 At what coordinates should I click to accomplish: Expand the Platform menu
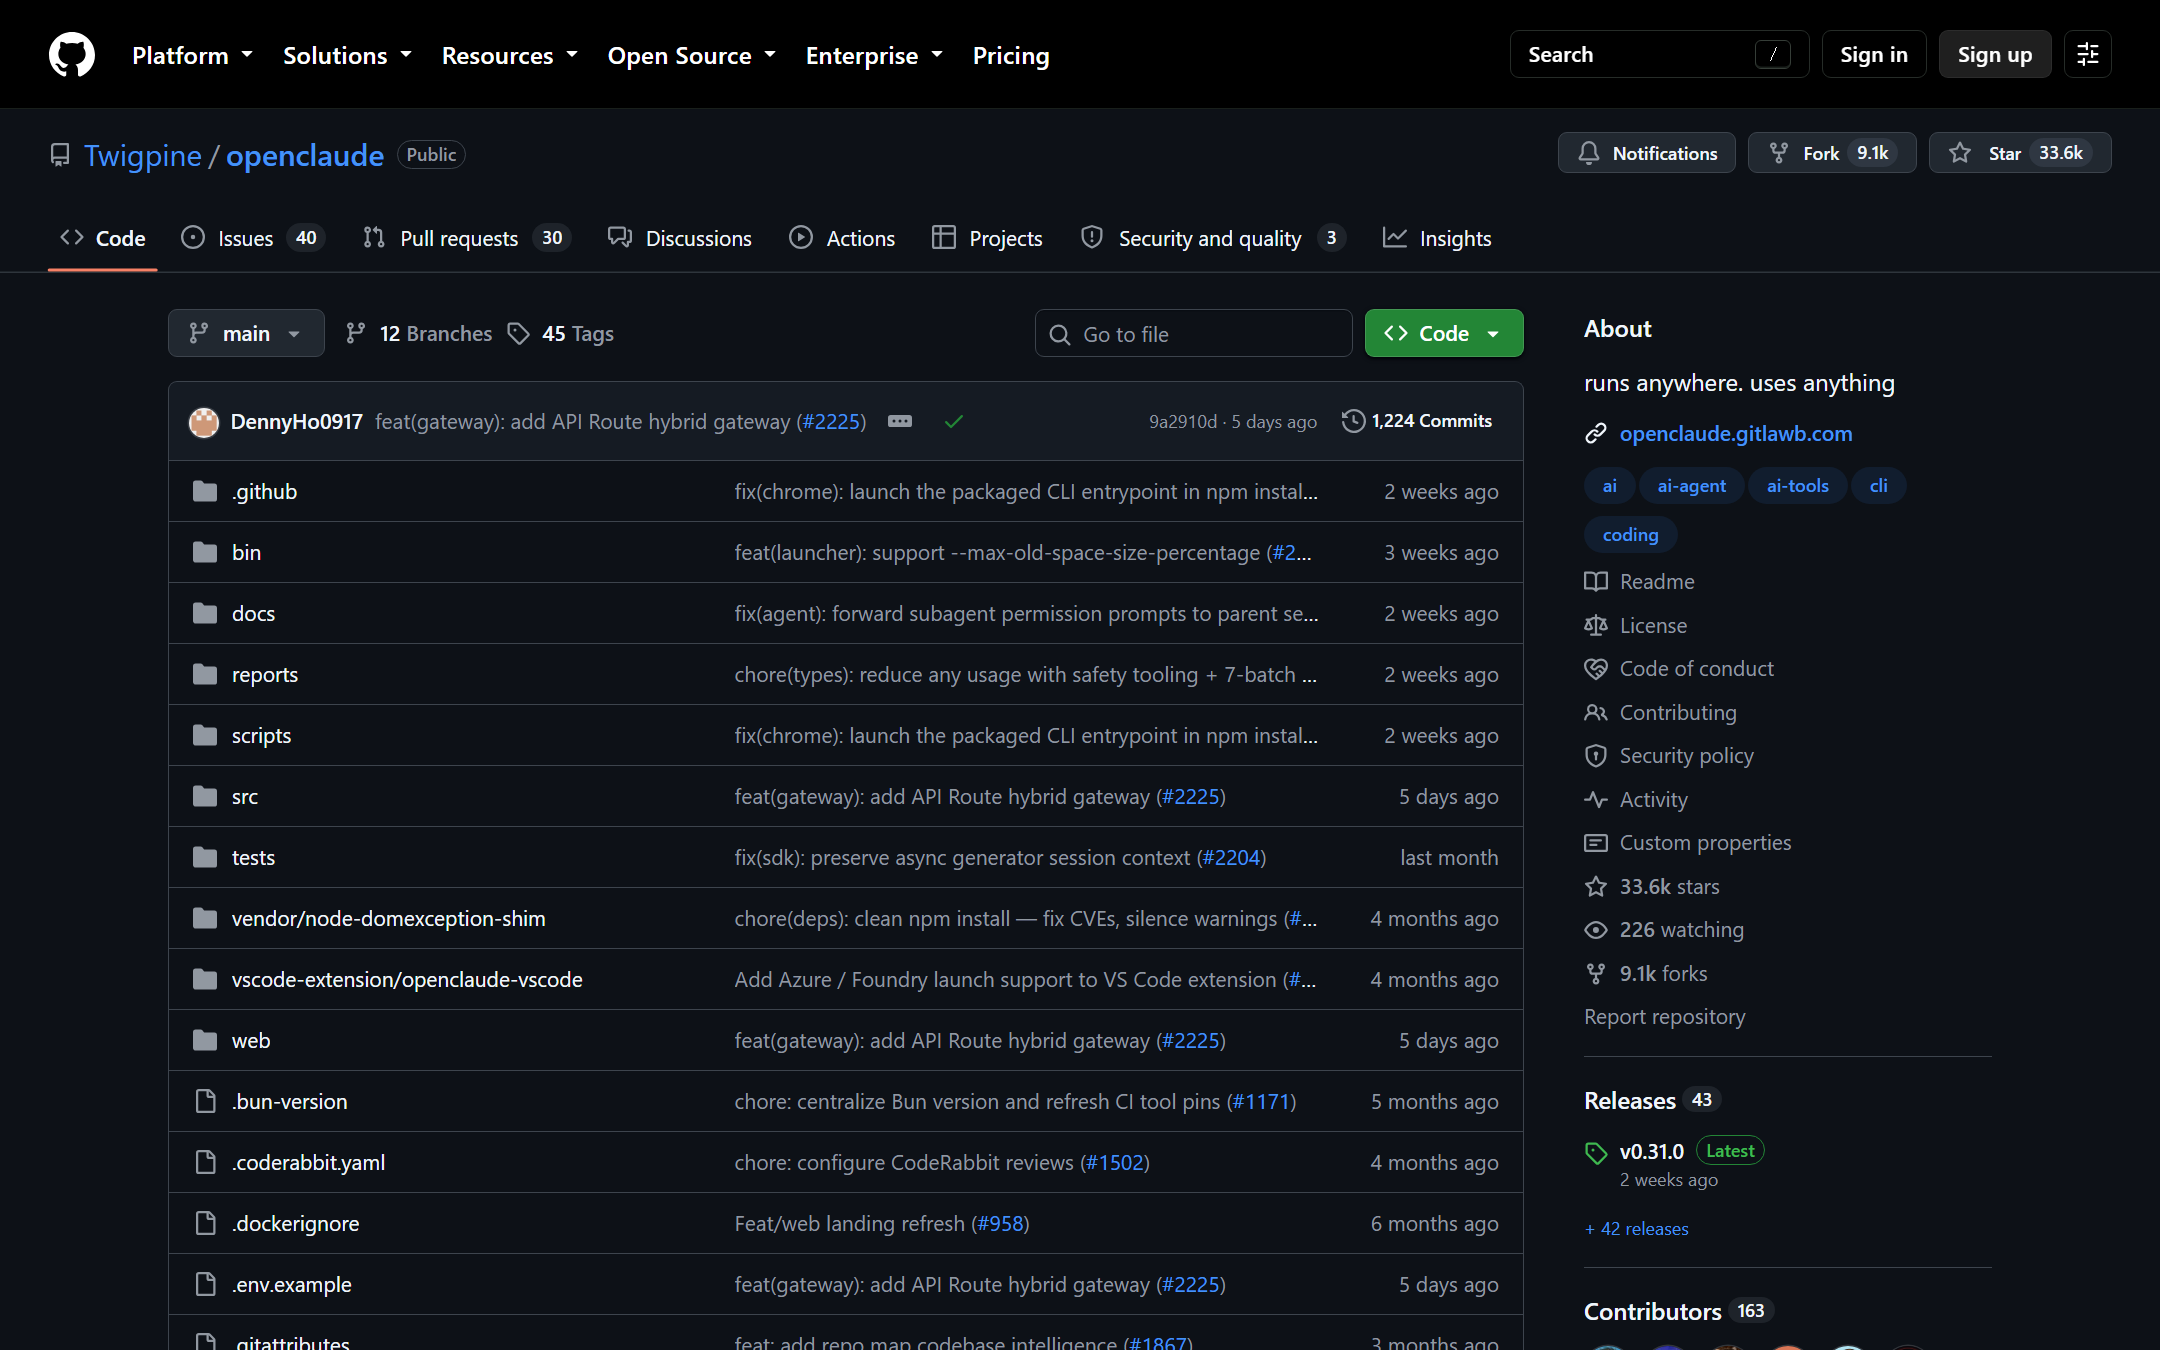(192, 55)
